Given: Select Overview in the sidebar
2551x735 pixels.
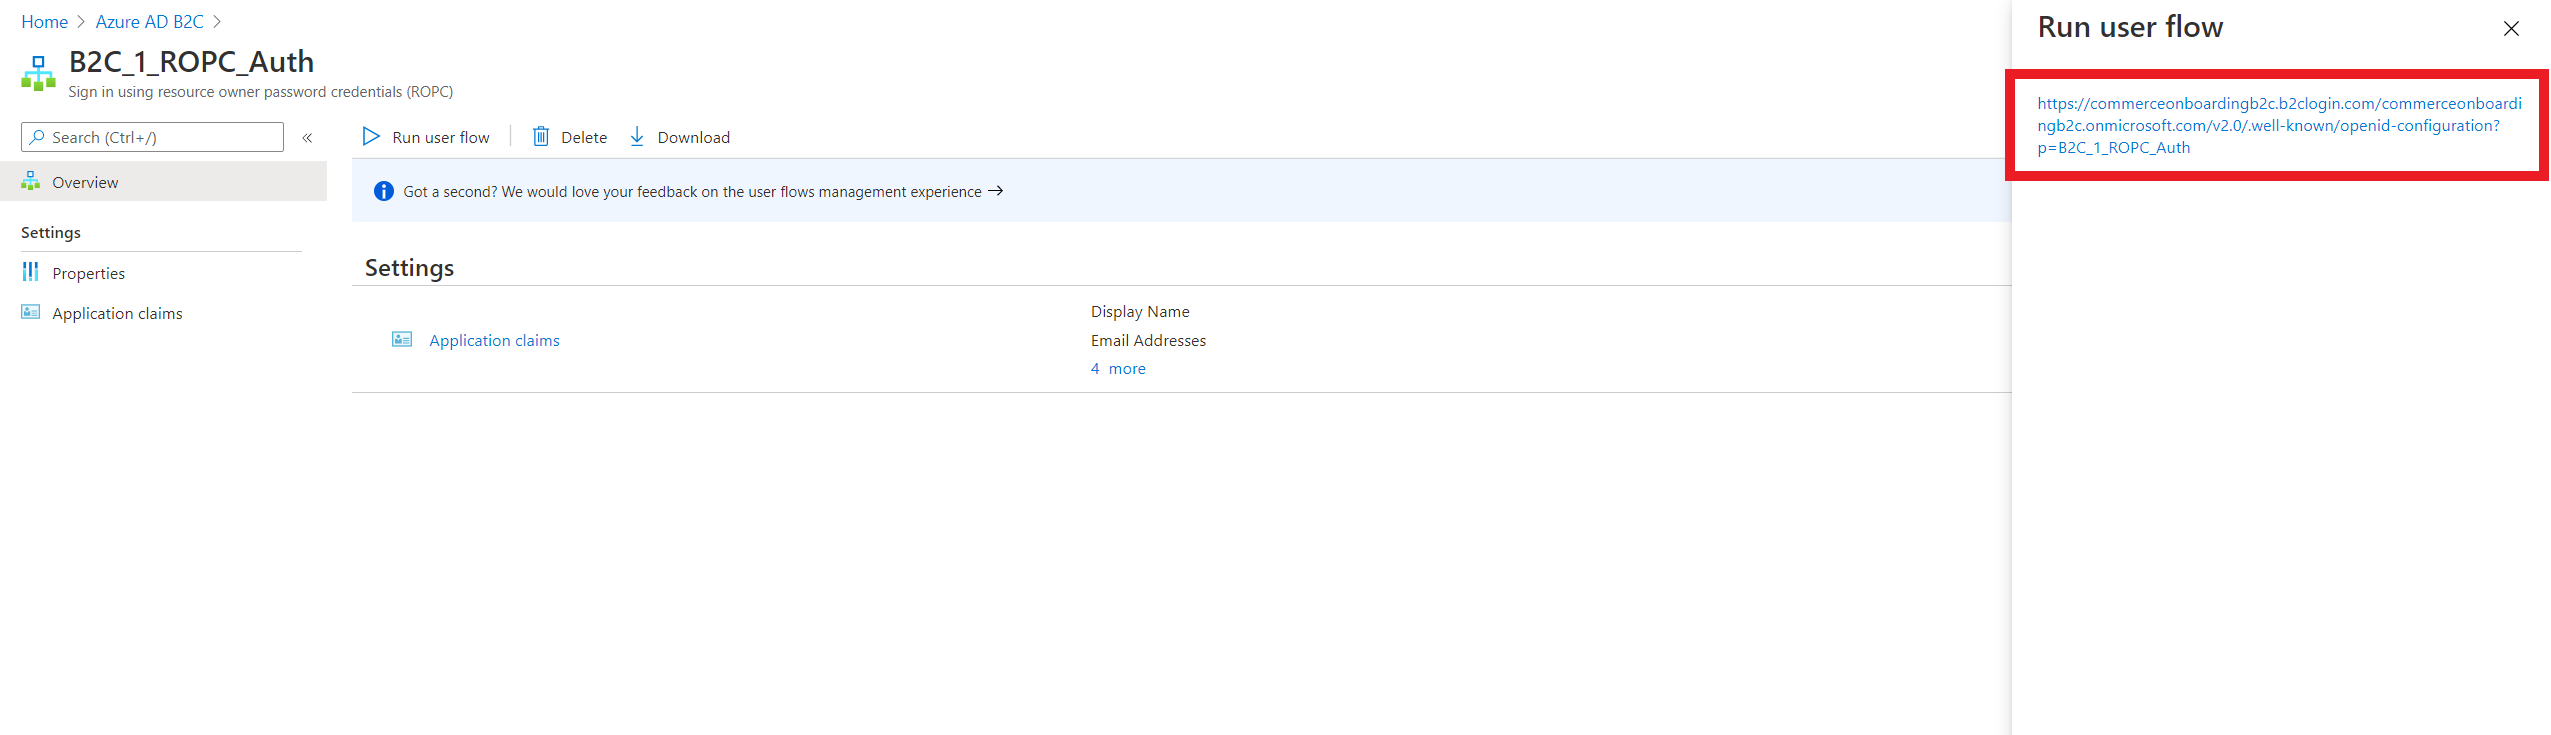Looking at the screenshot, I should (x=163, y=182).
